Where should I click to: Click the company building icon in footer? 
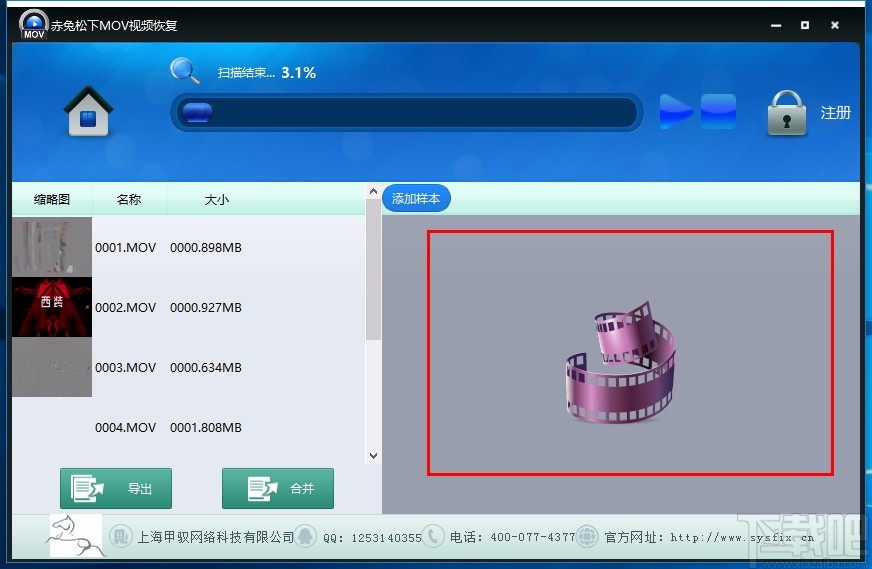click(x=120, y=537)
